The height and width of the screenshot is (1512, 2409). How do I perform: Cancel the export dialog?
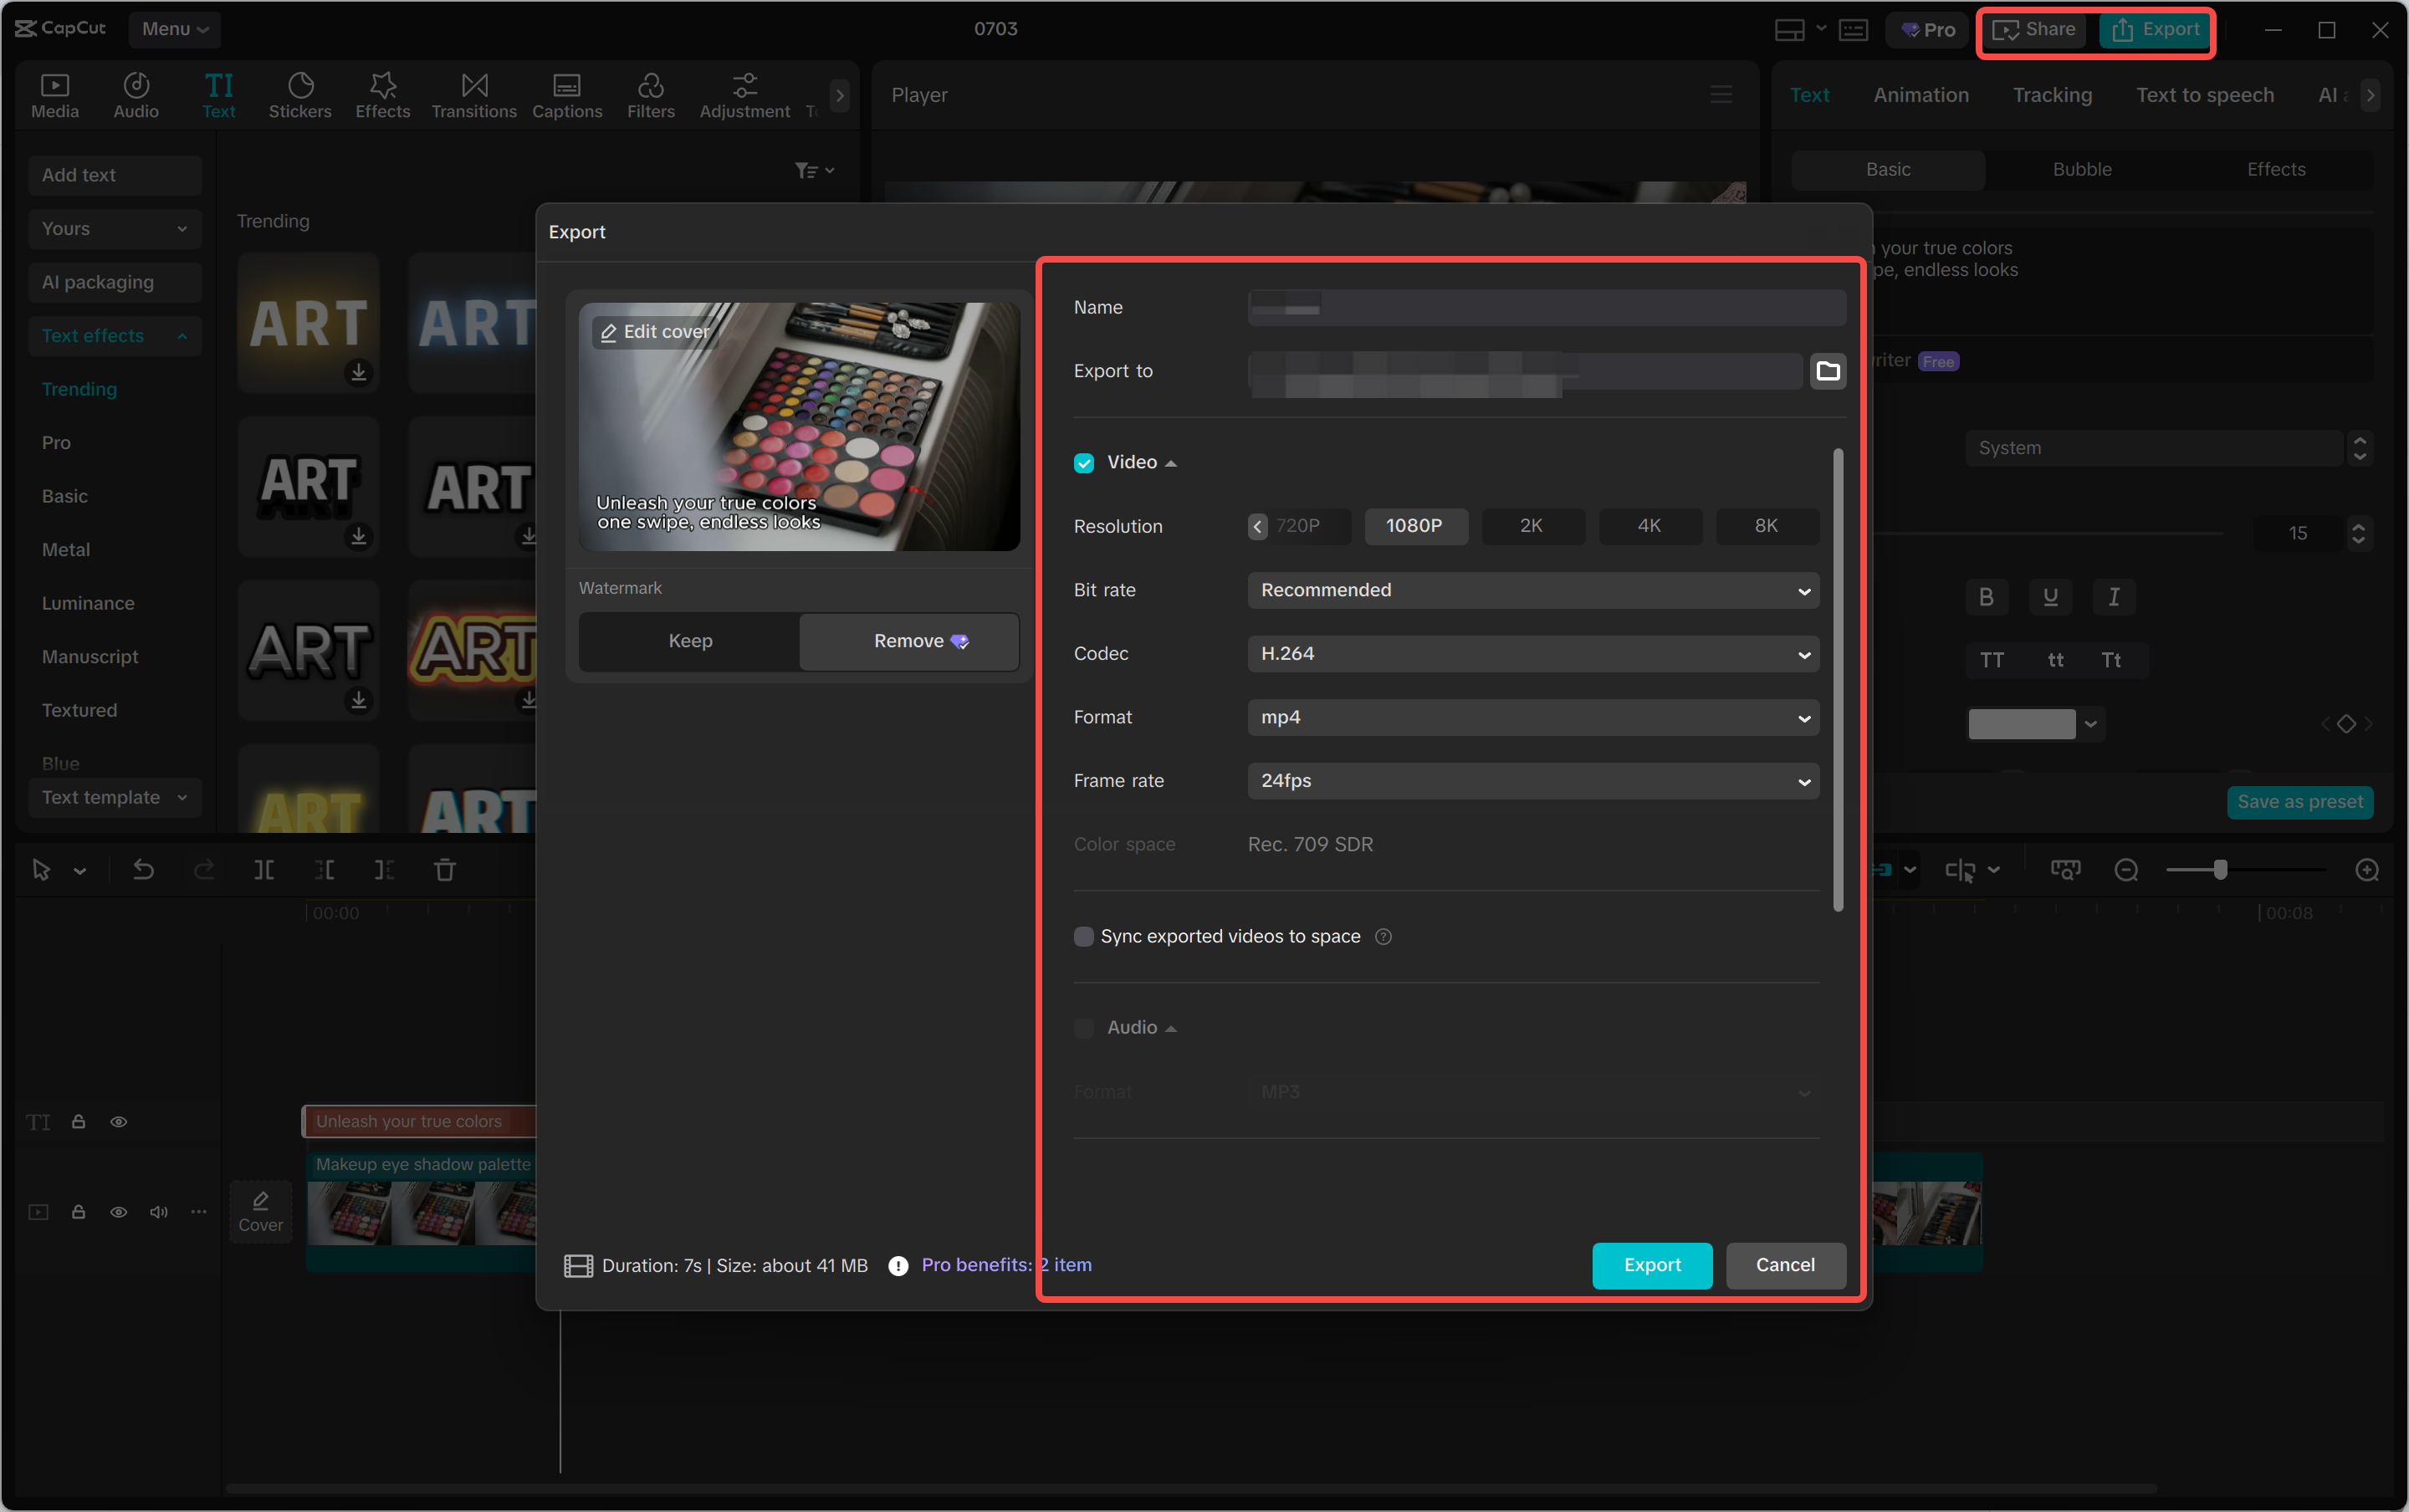(x=1785, y=1265)
